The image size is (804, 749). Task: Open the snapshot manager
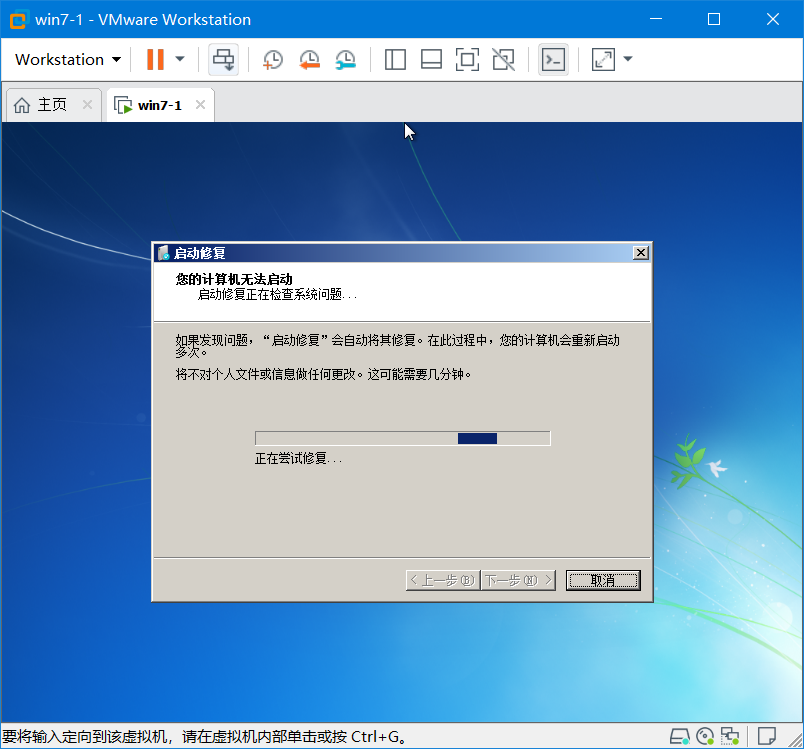point(346,59)
